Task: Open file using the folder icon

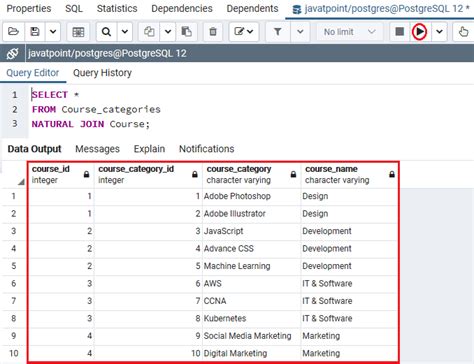Action: pyautogui.click(x=13, y=32)
